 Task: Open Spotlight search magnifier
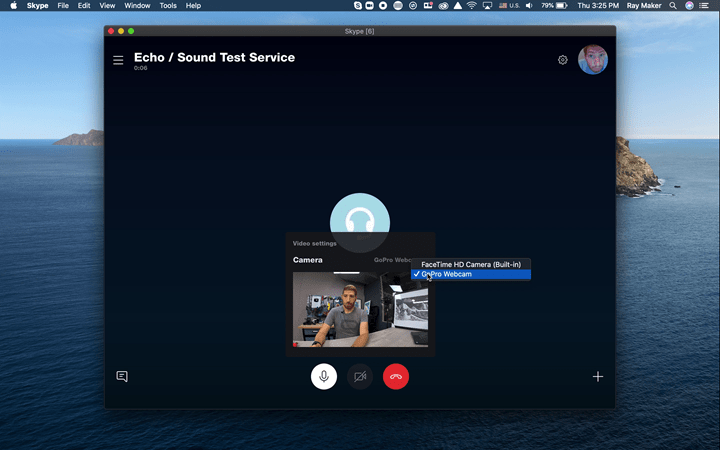click(x=673, y=6)
